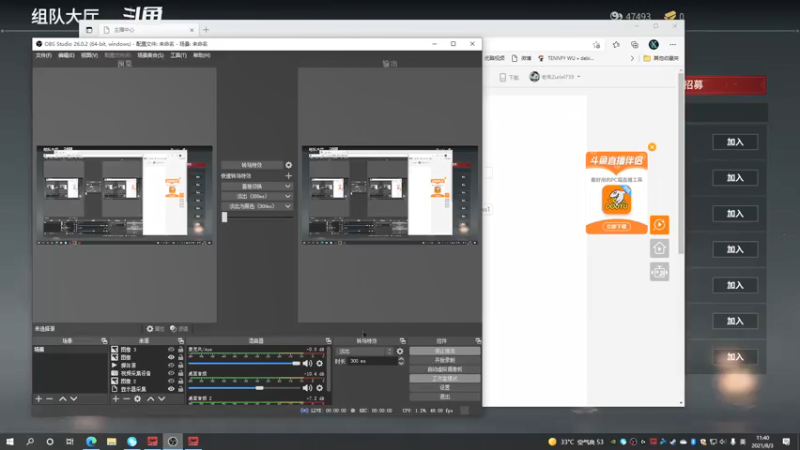Remove the selected source with the minus icon
Viewport: 800px width, 450px height.
pos(126,398)
